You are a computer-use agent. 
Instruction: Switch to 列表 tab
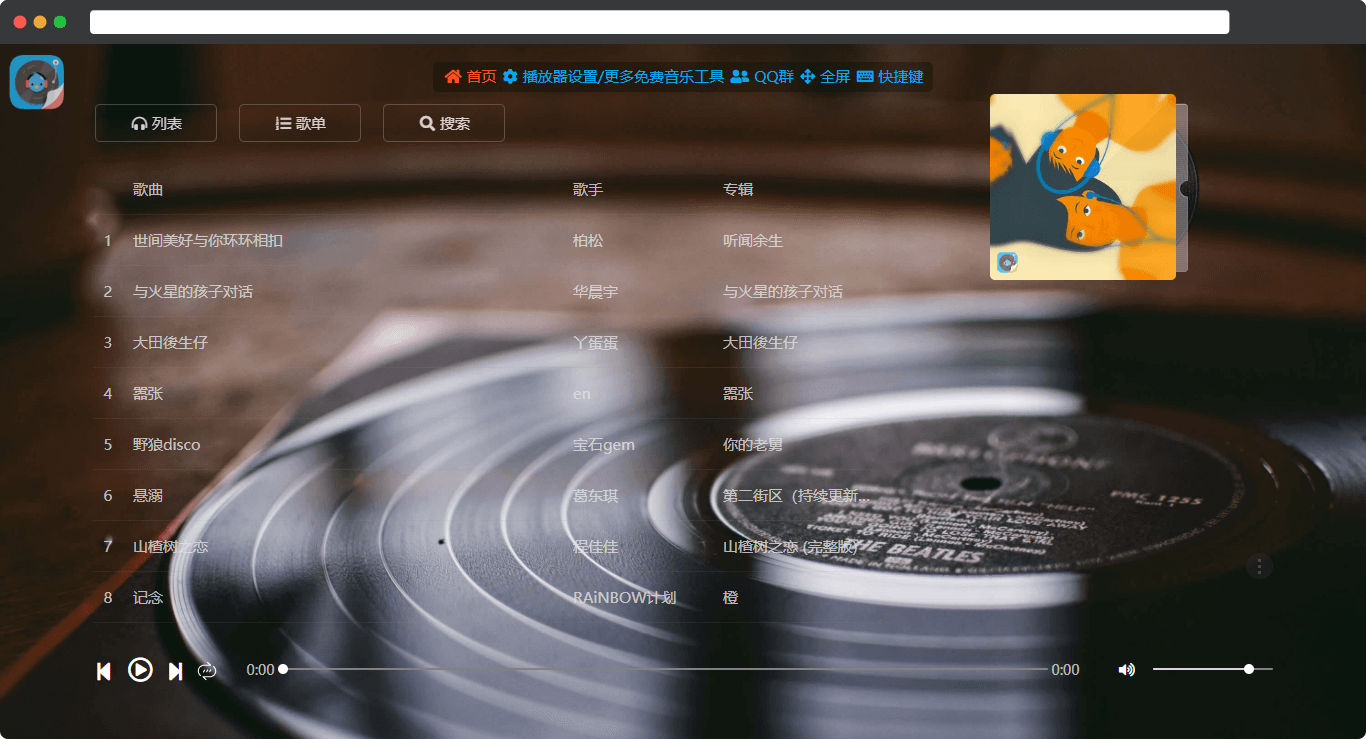point(156,123)
